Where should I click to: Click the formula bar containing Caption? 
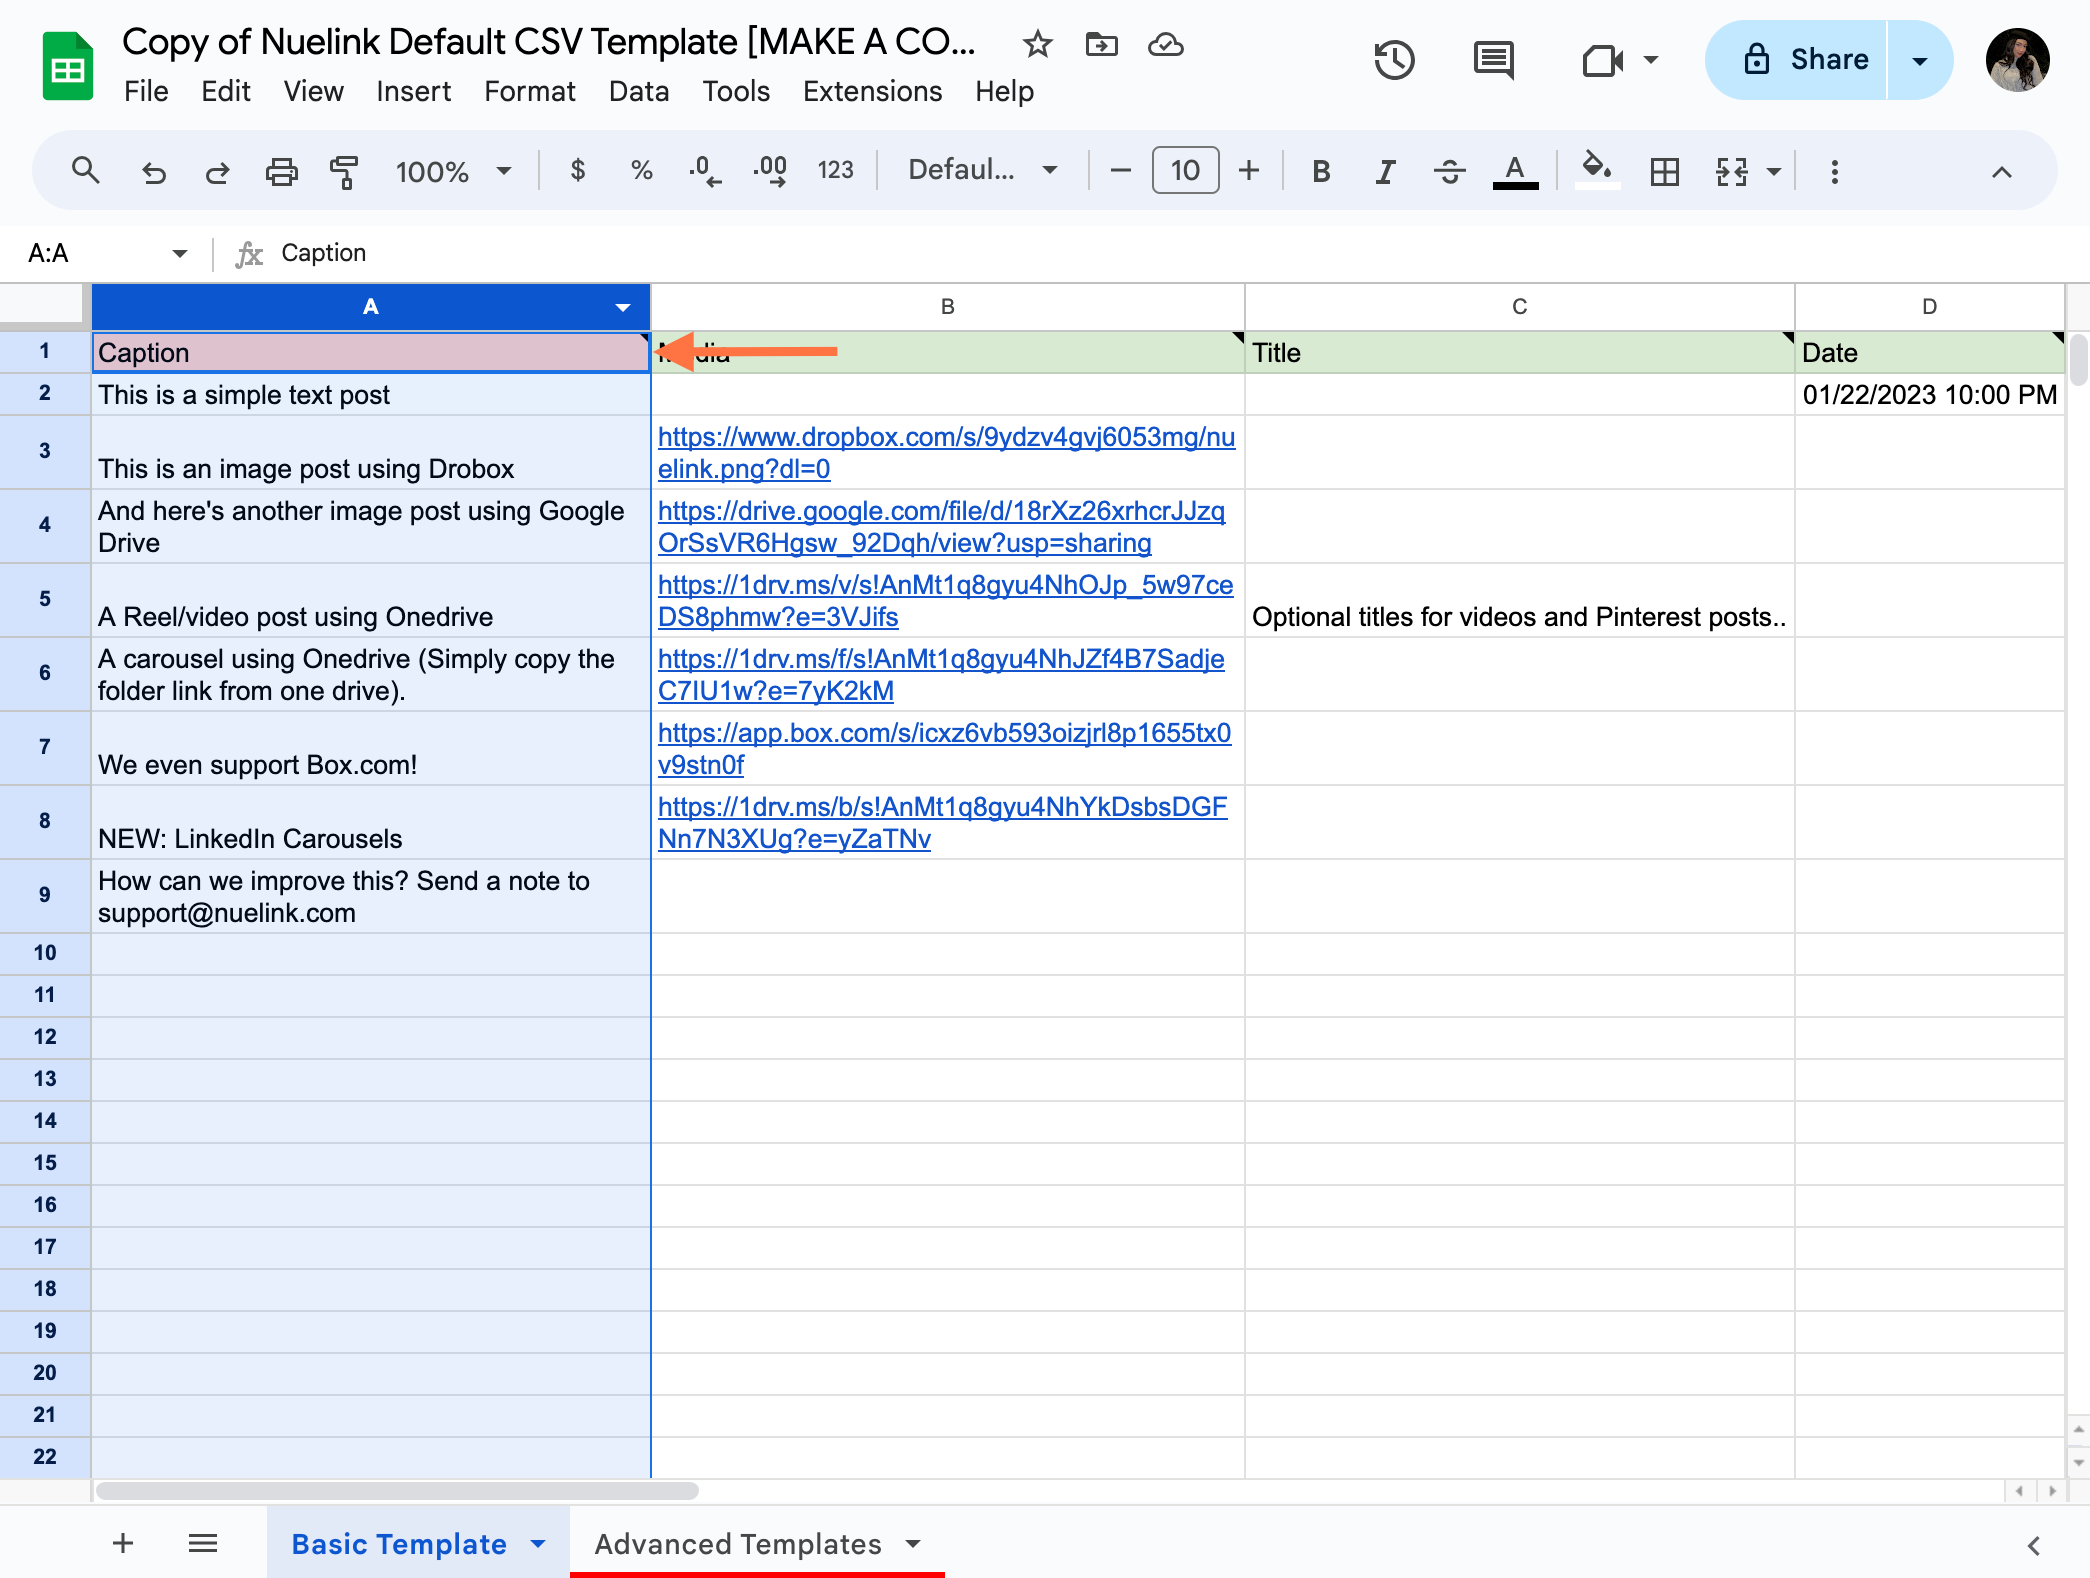[x=1180, y=253]
